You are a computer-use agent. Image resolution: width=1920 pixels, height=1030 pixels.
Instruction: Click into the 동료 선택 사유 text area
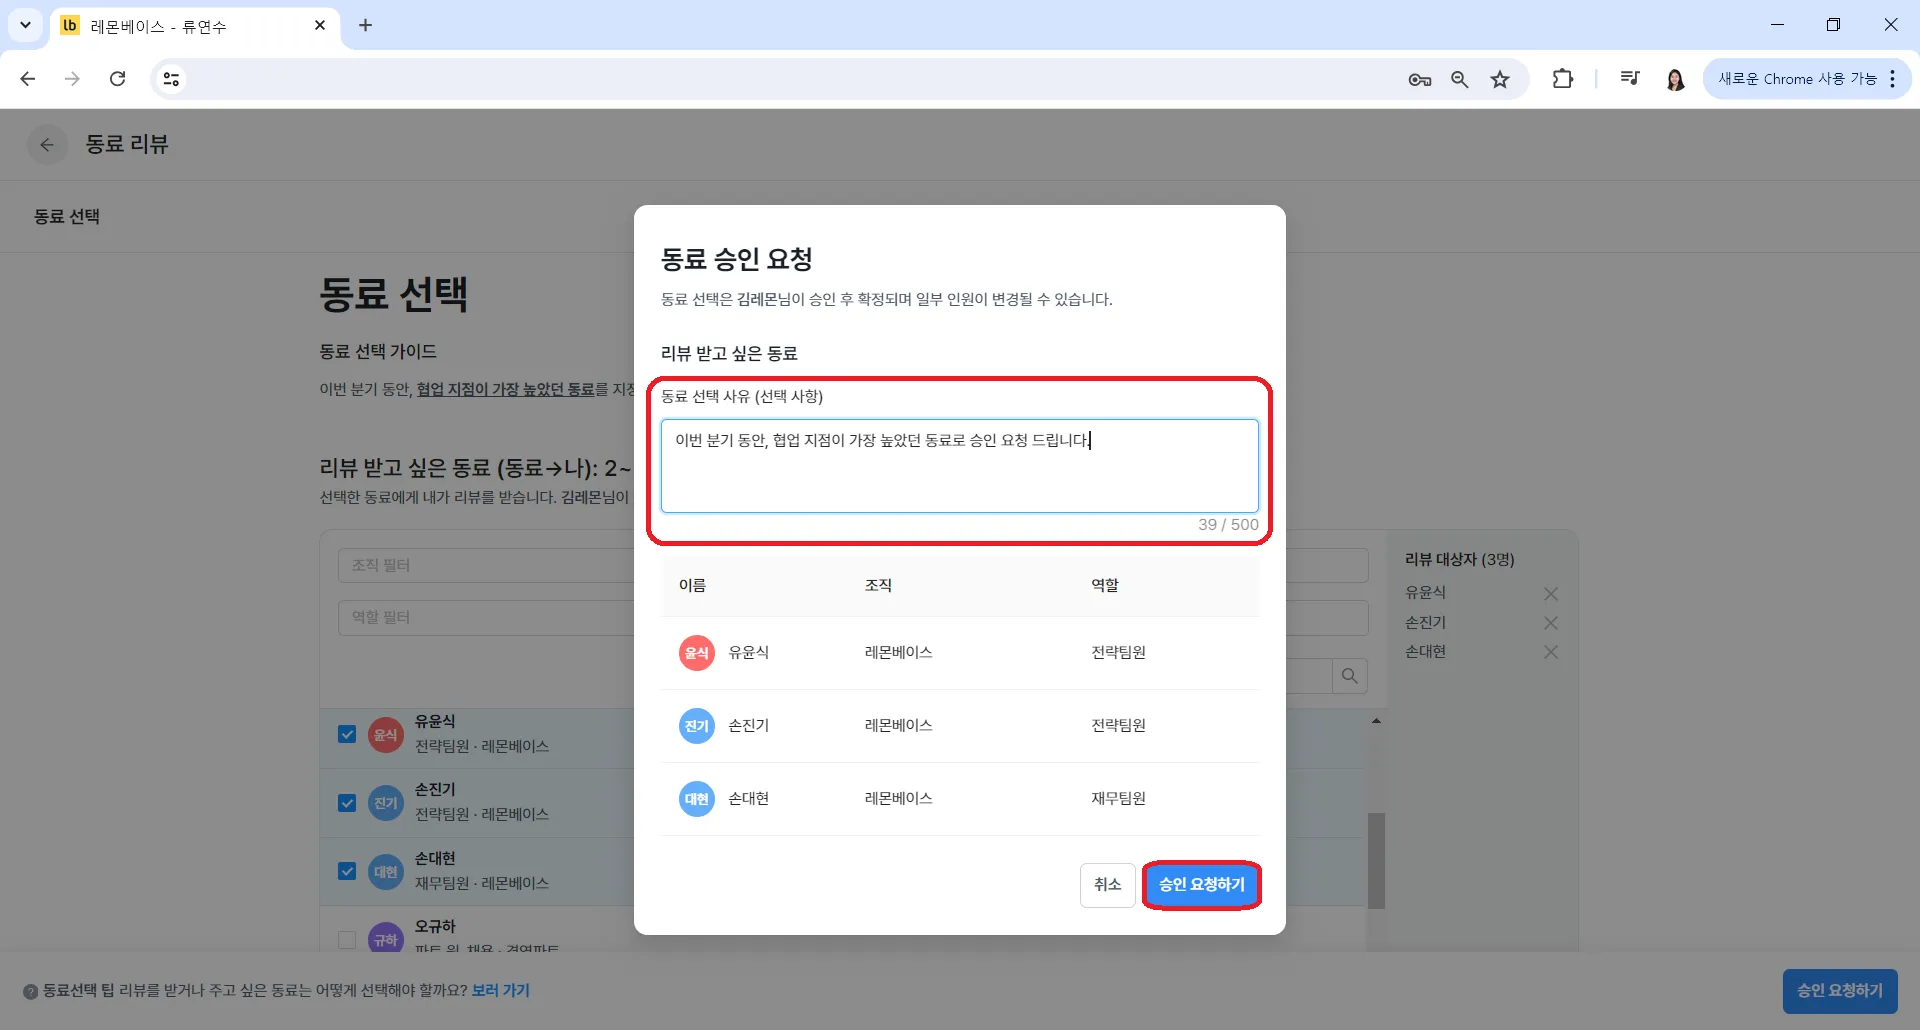[959, 466]
